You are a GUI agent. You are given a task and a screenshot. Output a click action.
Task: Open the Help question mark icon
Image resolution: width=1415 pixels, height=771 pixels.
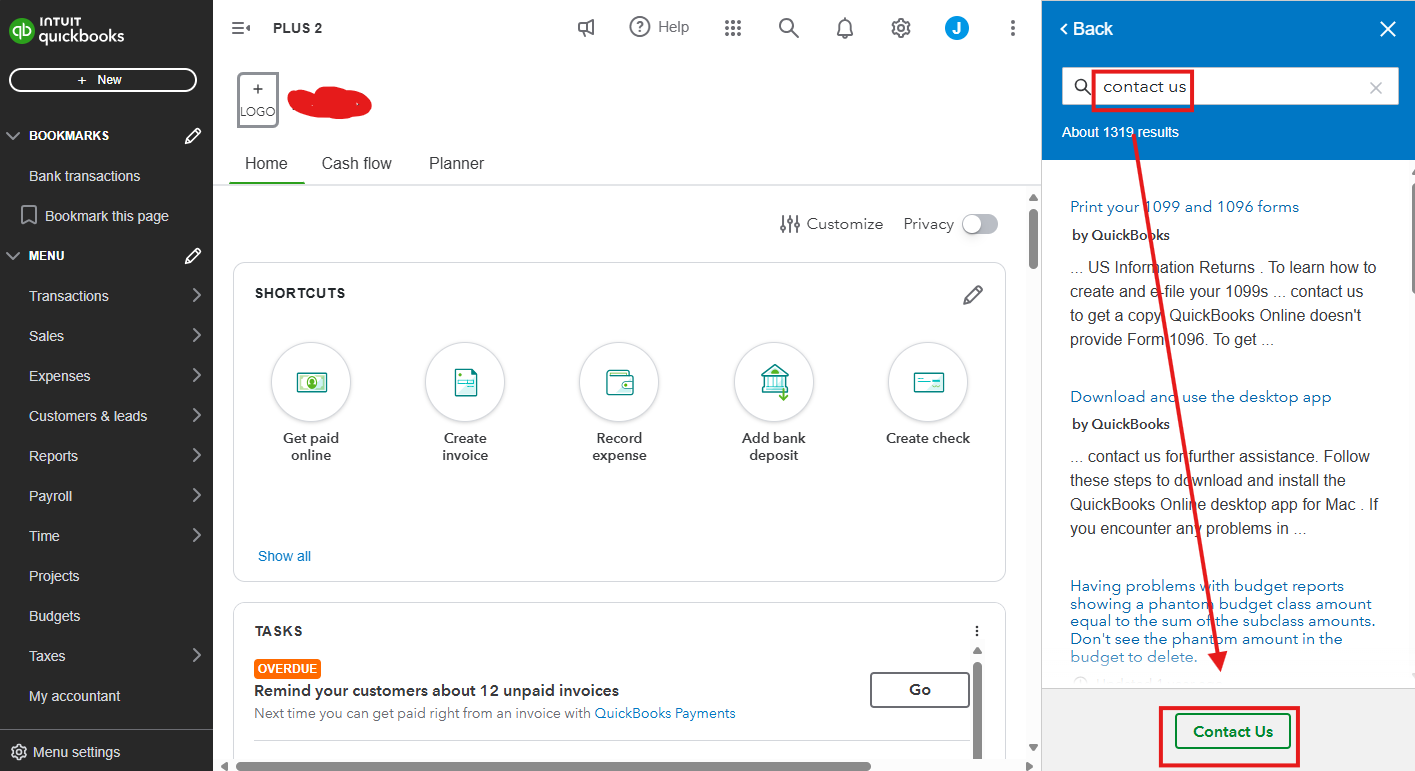640,27
